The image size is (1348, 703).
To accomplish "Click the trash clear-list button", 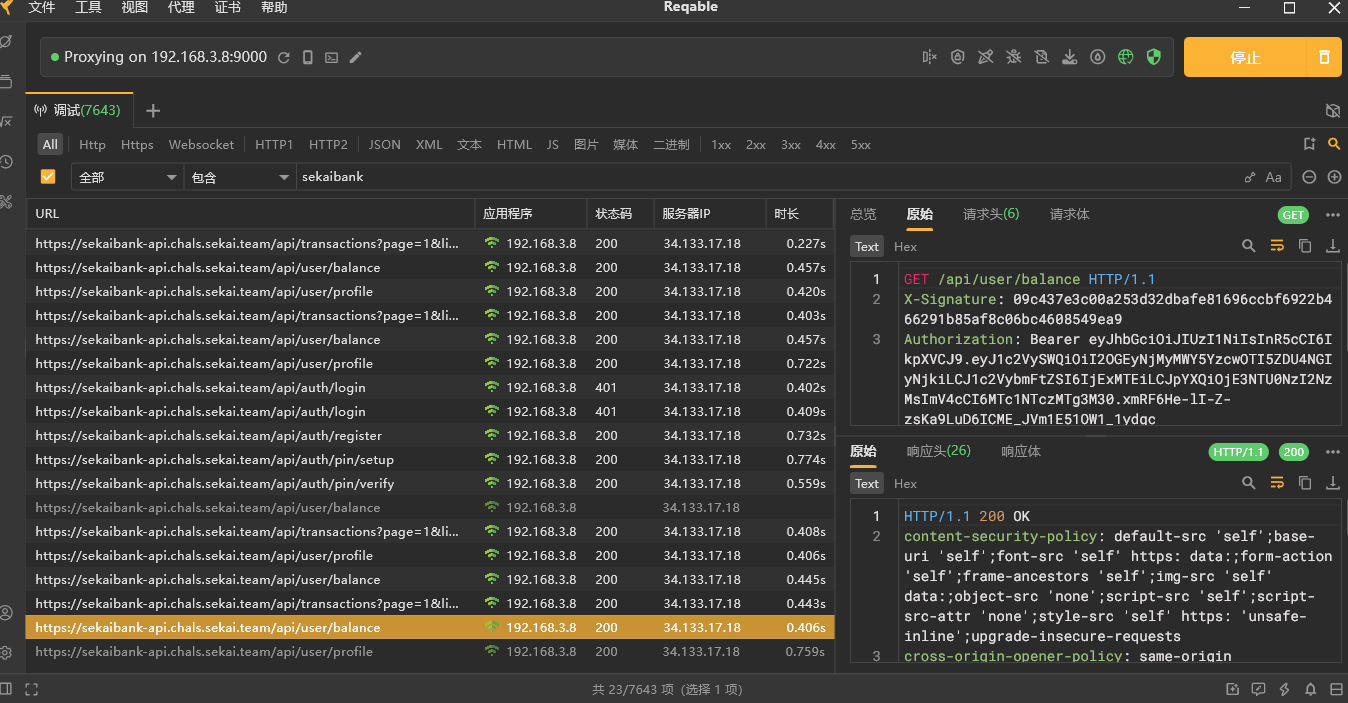I will [1324, 57].
